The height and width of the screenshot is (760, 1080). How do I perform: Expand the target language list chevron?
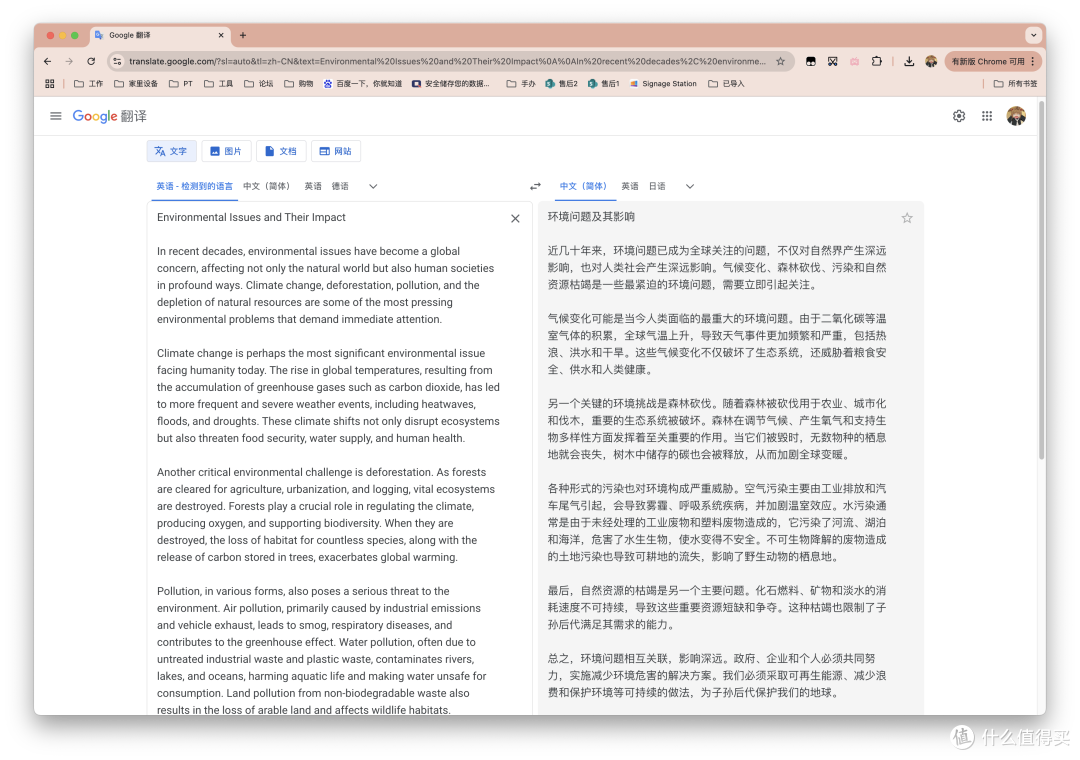689,186
